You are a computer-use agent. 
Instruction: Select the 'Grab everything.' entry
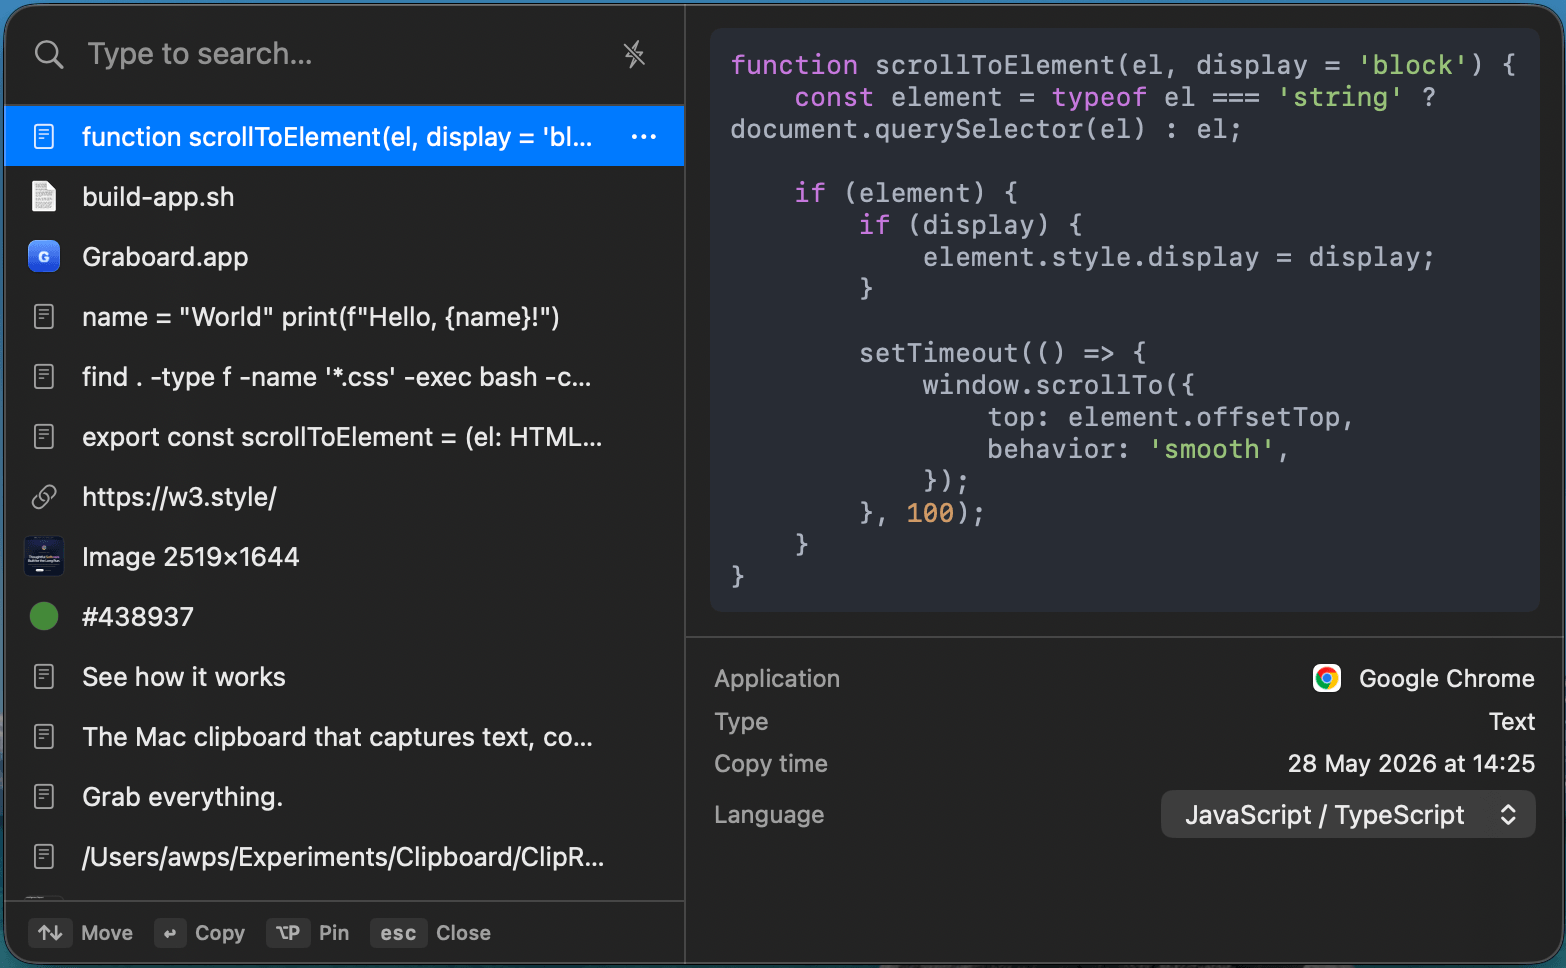click(x=344, y=797)
